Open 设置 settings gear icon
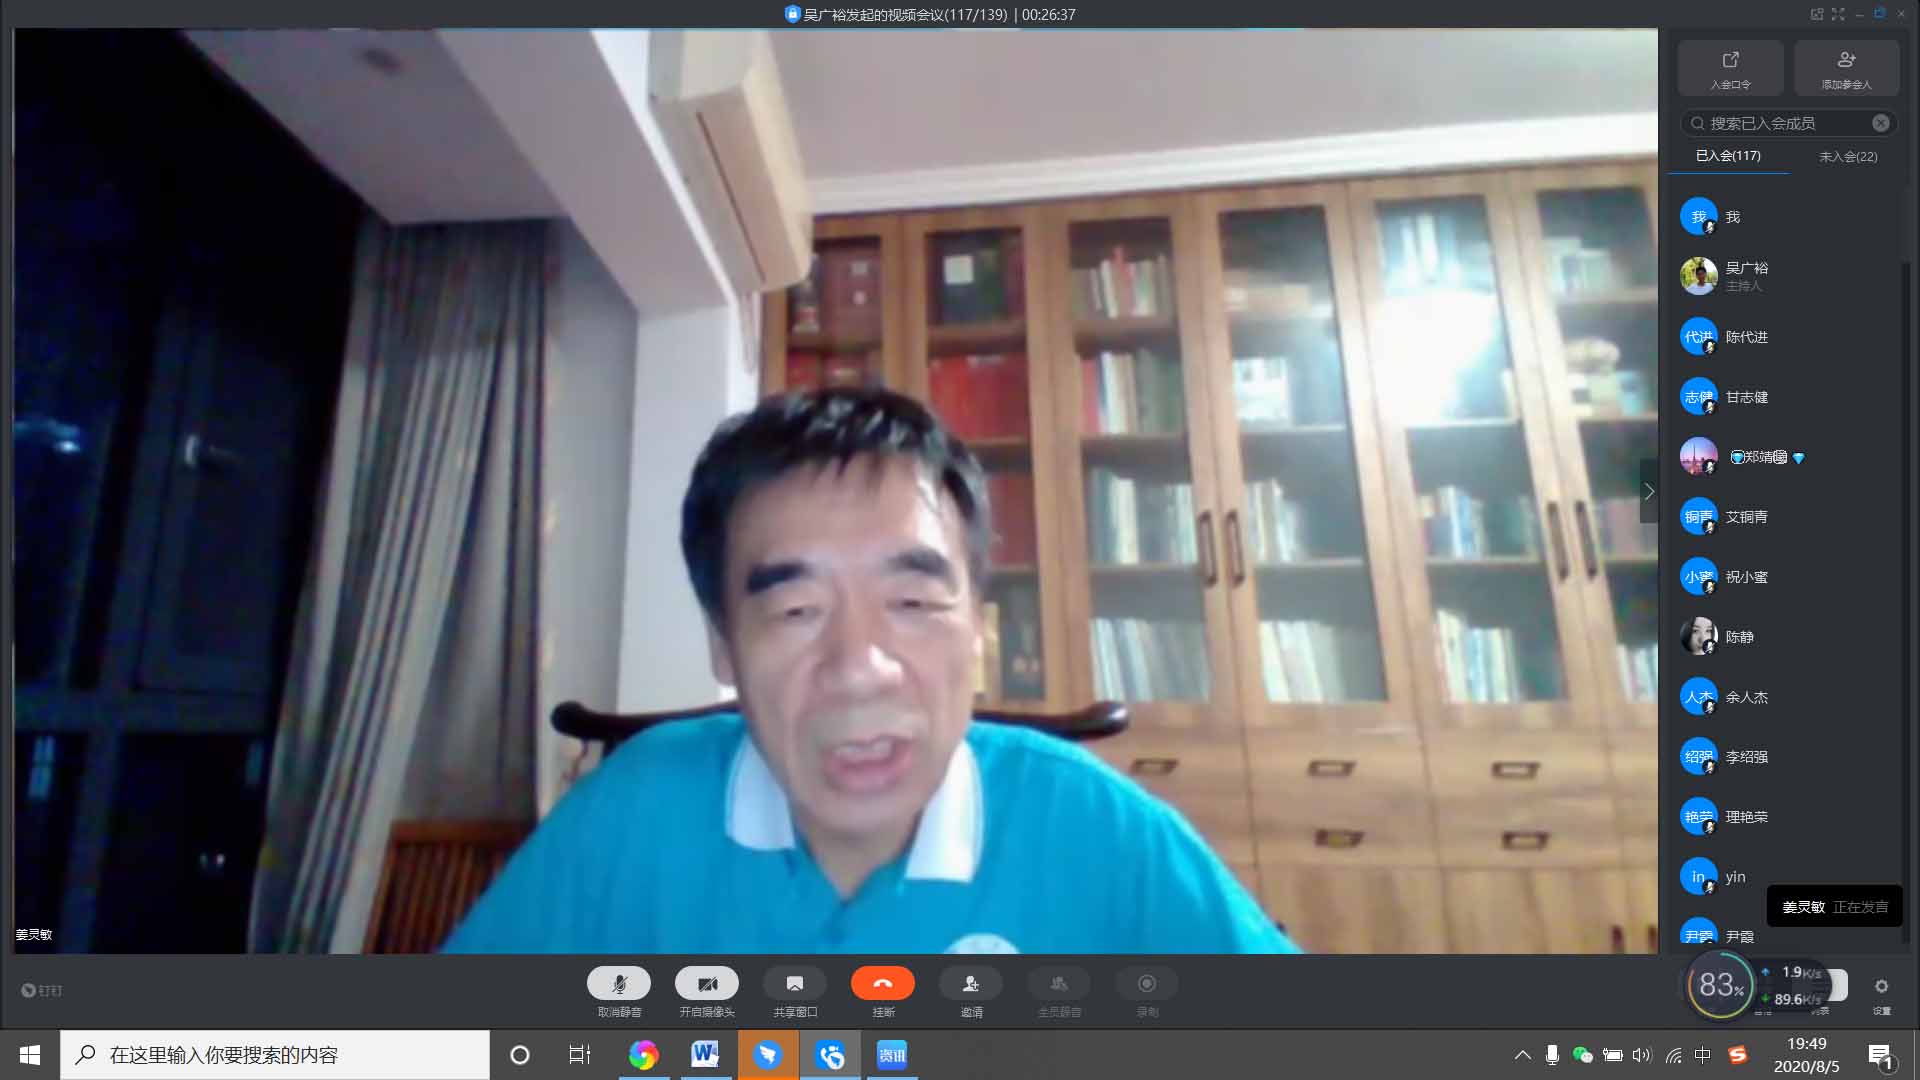Screen dimensions: 1920x1080 pos(1881,987)
